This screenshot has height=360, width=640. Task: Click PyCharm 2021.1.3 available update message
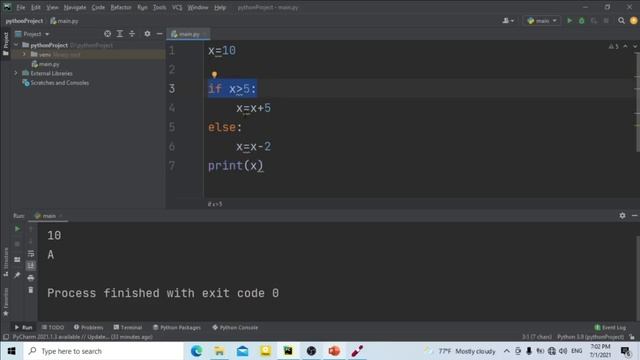[x=82, y=337]
